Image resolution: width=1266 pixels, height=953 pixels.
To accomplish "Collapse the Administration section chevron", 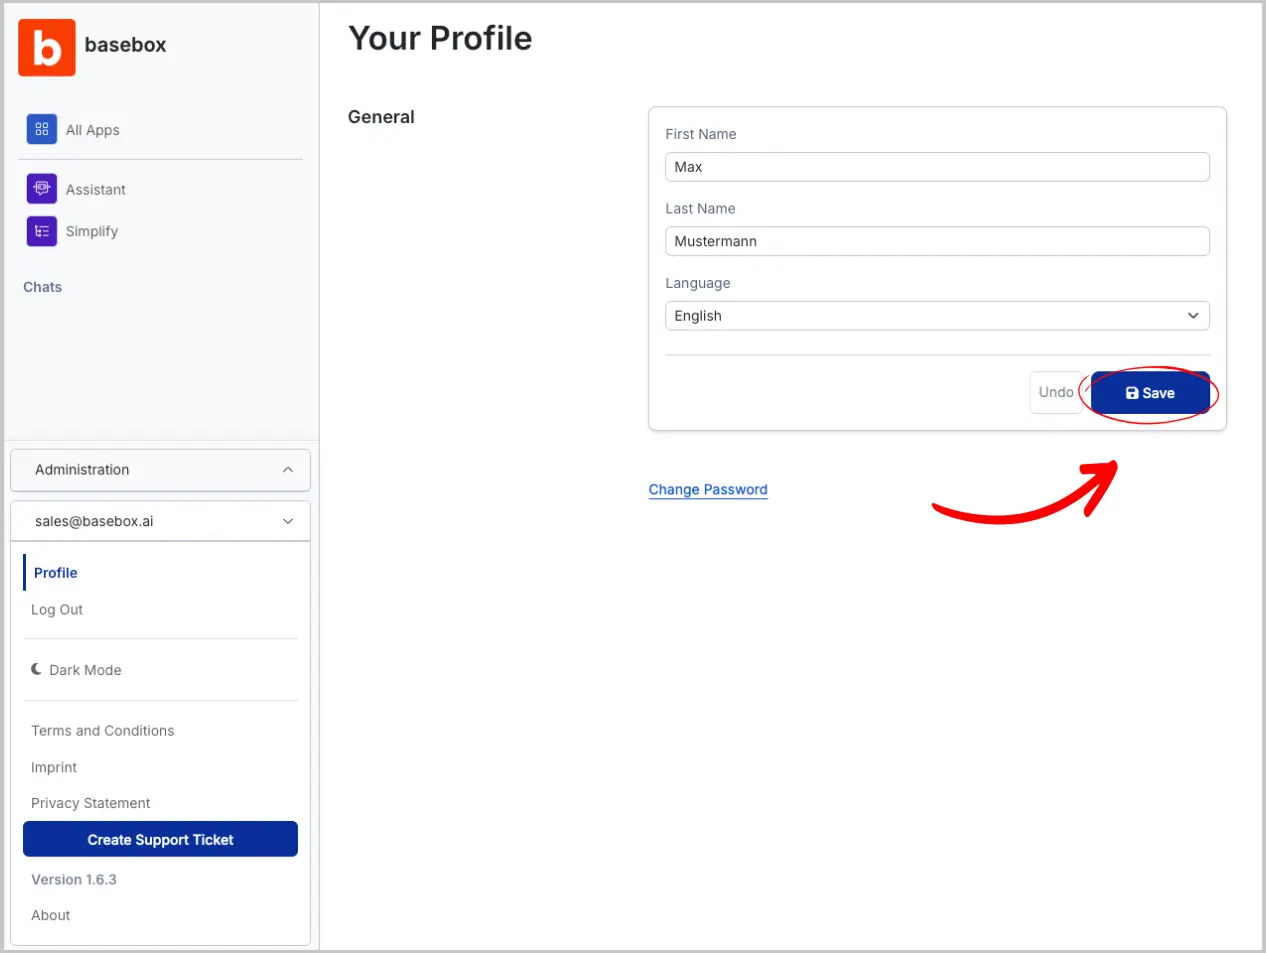I will (x=288, y=470).
